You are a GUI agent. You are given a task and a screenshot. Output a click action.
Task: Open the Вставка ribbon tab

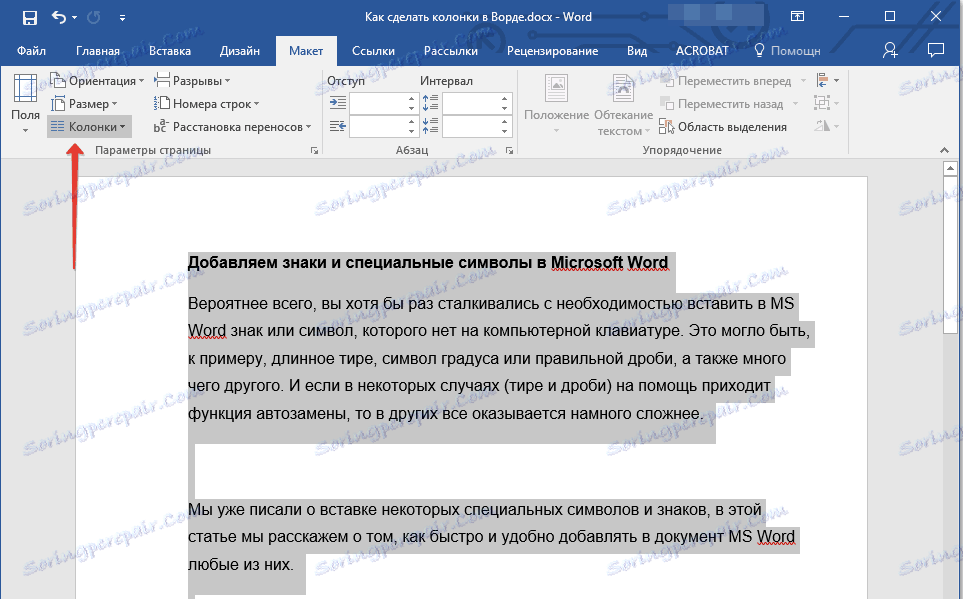(170, 51)
